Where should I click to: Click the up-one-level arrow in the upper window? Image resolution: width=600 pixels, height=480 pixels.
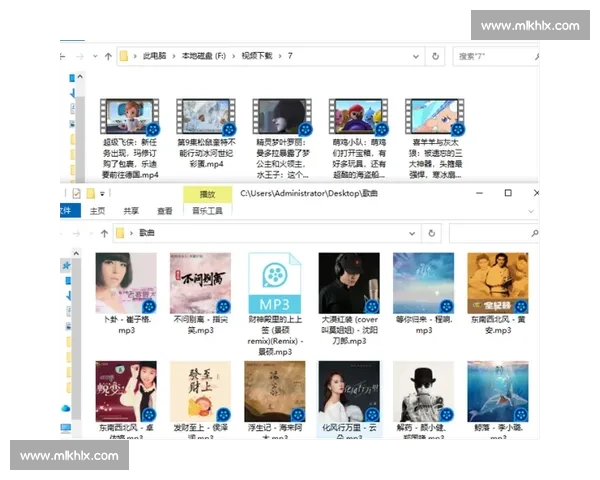click(108, 57)
